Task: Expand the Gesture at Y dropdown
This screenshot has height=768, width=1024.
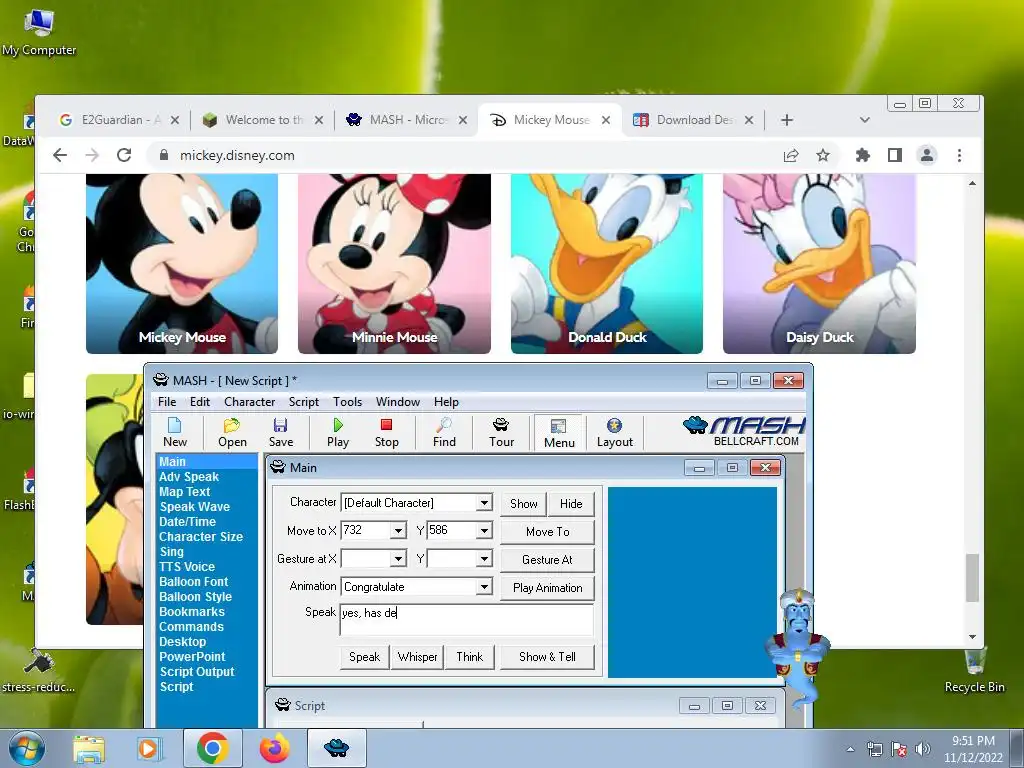Action: click(x=483, y=559)
